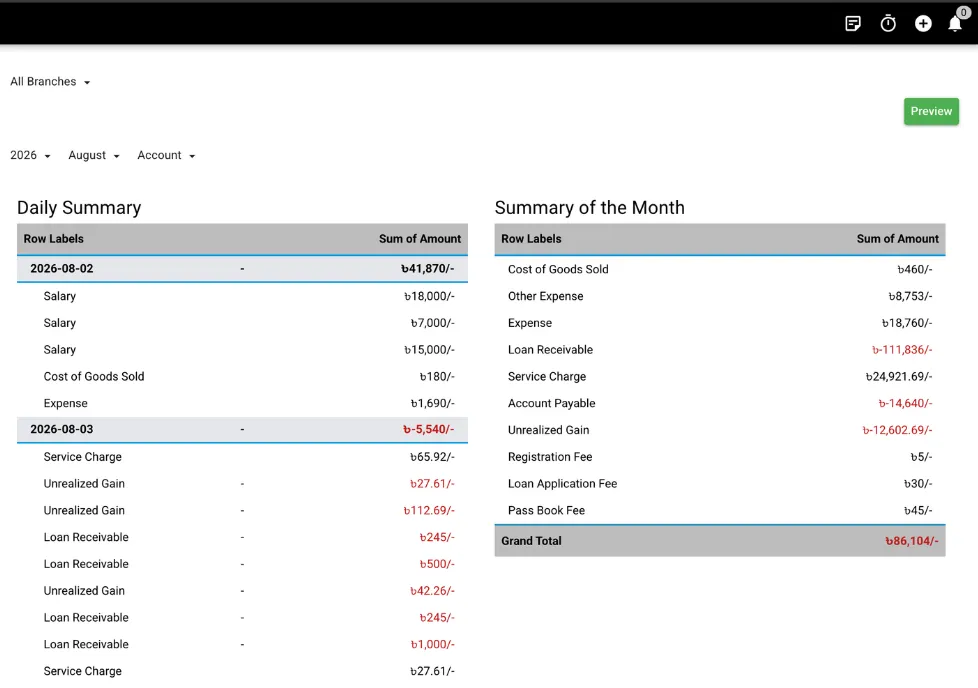Select the ৳65.92/- Service Charge amount
The height and width of the screenshot is (688, 978).
point(432,457)
